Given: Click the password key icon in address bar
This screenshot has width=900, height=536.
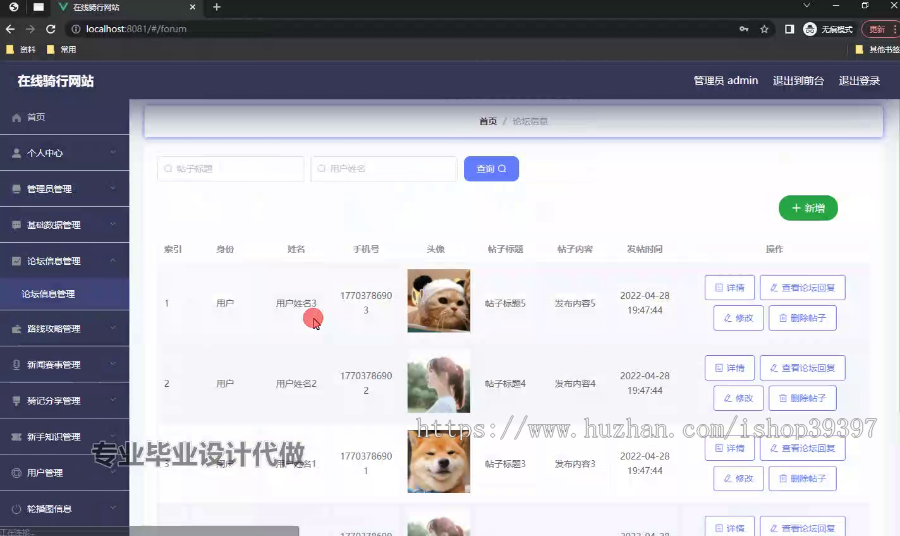Looking at the screenshot, I should [744, 29].
